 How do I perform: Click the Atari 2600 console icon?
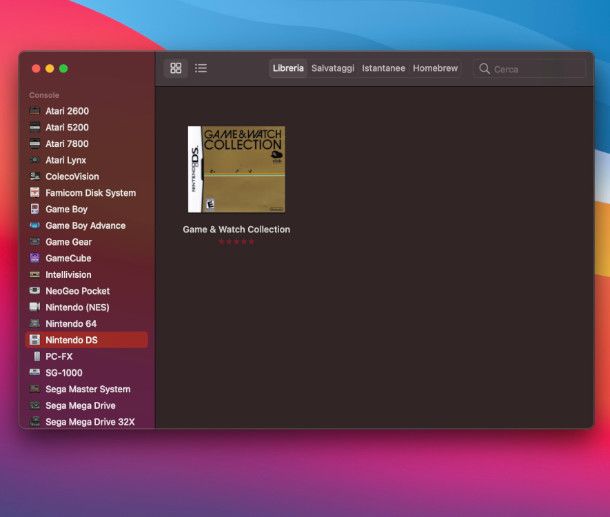[x=35, y=111]
